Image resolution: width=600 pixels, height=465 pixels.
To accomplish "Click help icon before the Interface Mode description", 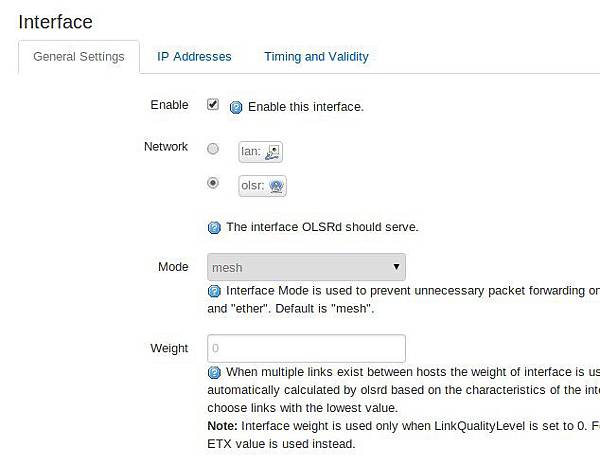I will [214, 291].
